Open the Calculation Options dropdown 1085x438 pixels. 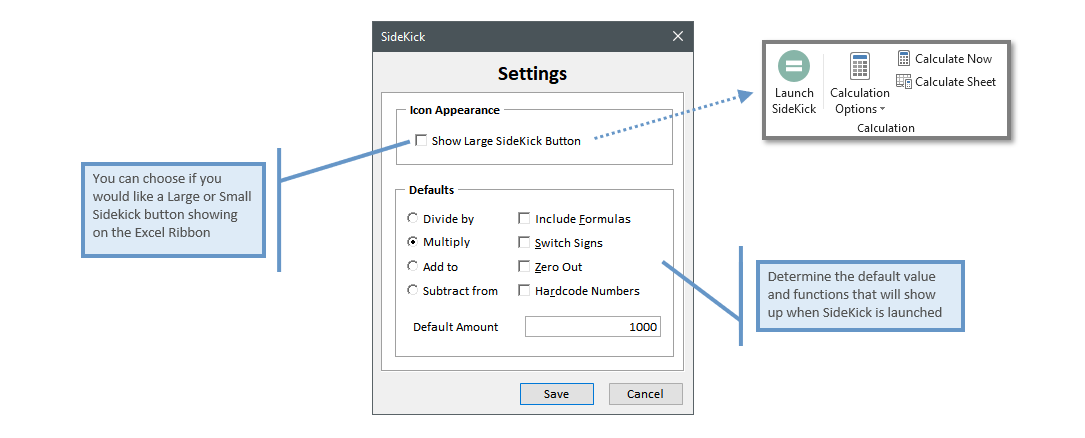click(x=859, y=84)
